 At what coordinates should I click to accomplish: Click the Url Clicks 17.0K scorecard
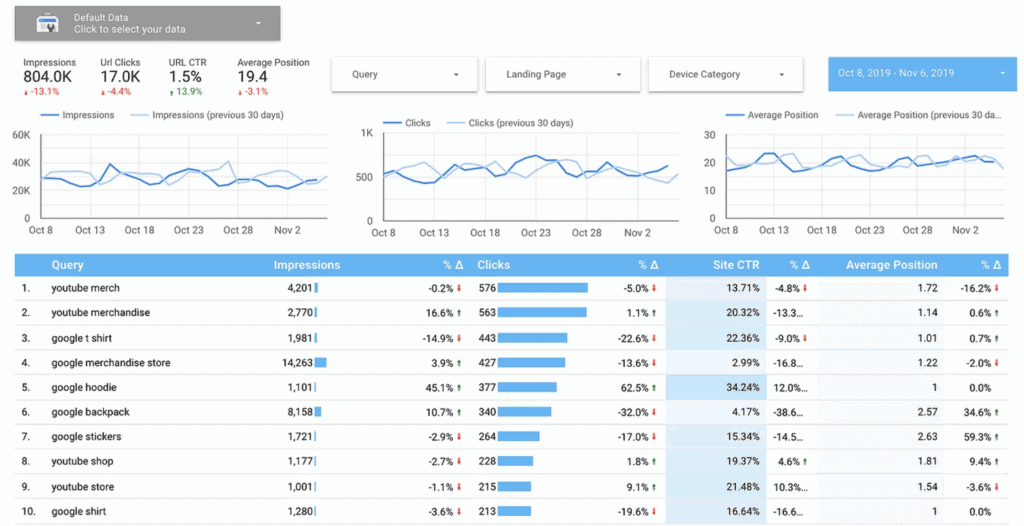coord(120,77)
